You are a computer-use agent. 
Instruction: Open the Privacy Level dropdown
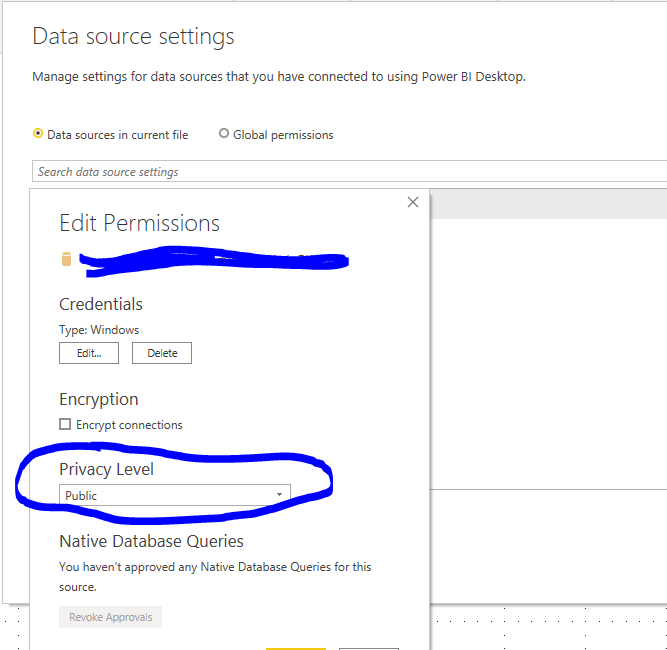point(175,495)
